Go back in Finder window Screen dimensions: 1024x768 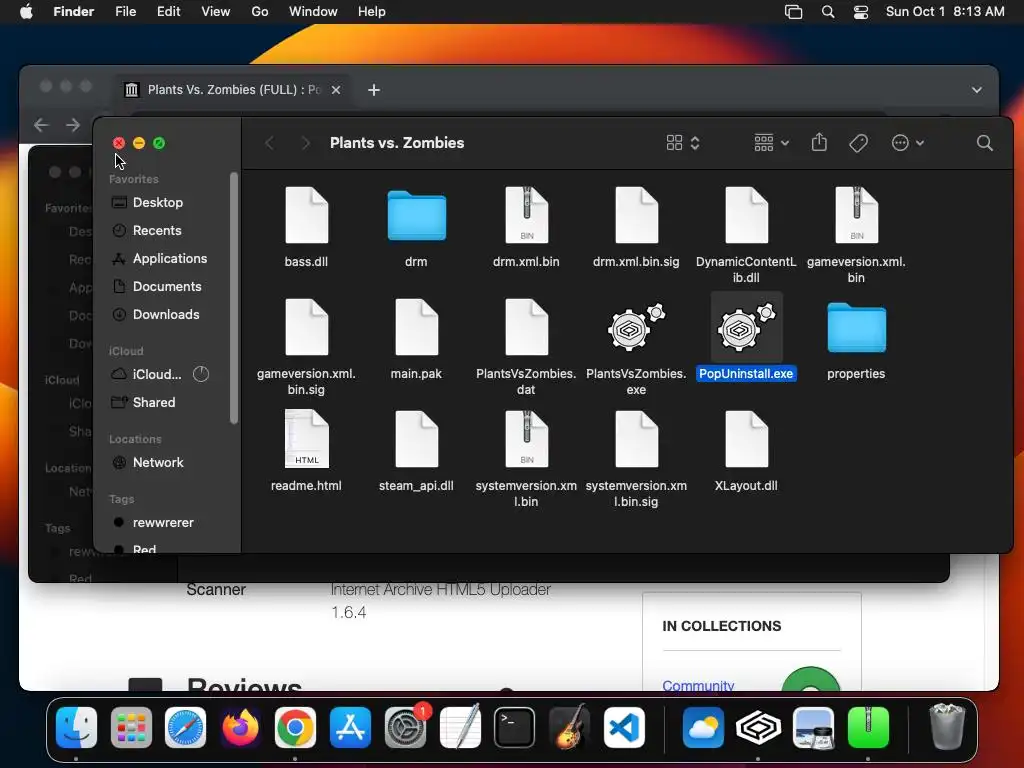click(x=270, y=143)
